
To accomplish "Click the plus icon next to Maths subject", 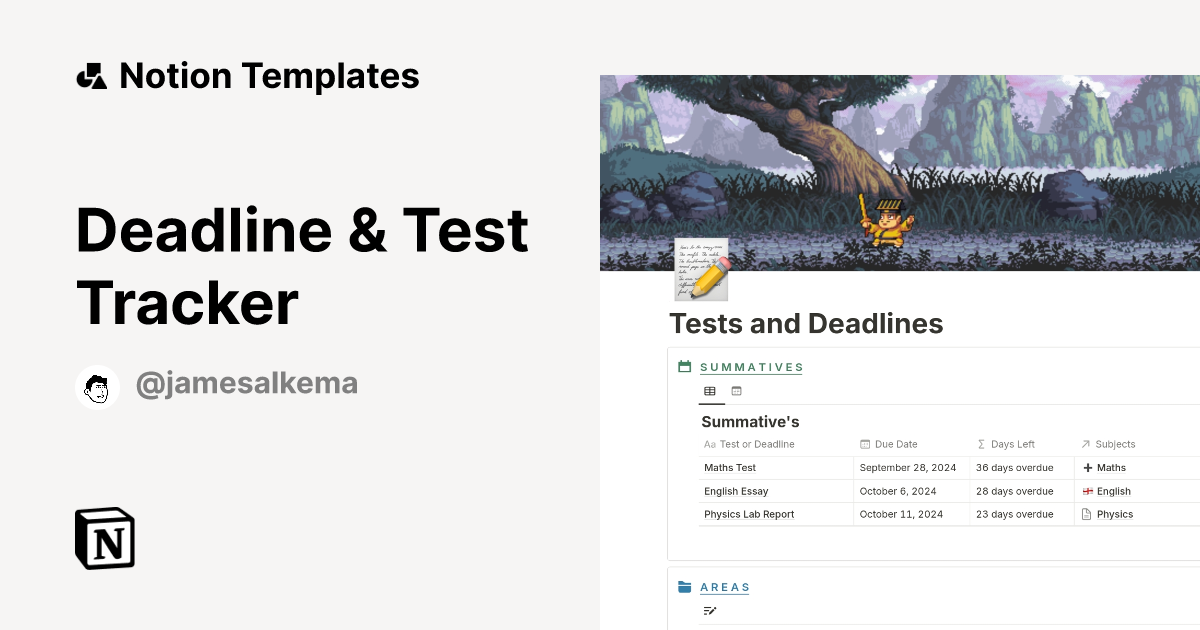I will point(1086,467).
